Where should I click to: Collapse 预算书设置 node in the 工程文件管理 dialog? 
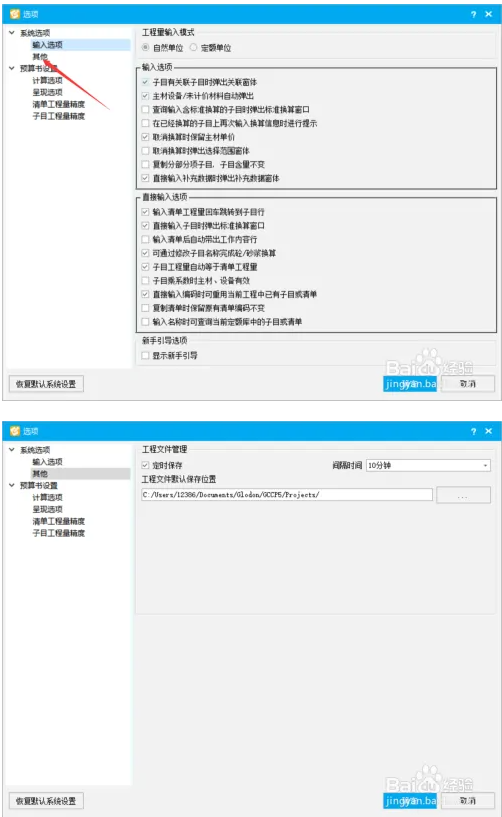tap(12, 485)
